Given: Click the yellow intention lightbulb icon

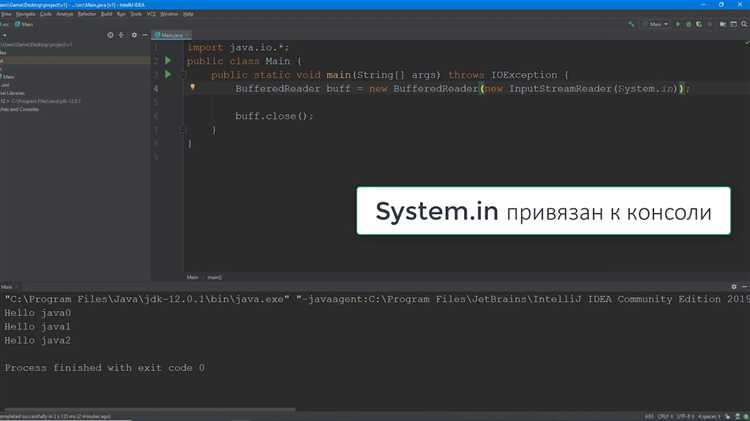Looking at the screenshot, I should tap(193, 88).
